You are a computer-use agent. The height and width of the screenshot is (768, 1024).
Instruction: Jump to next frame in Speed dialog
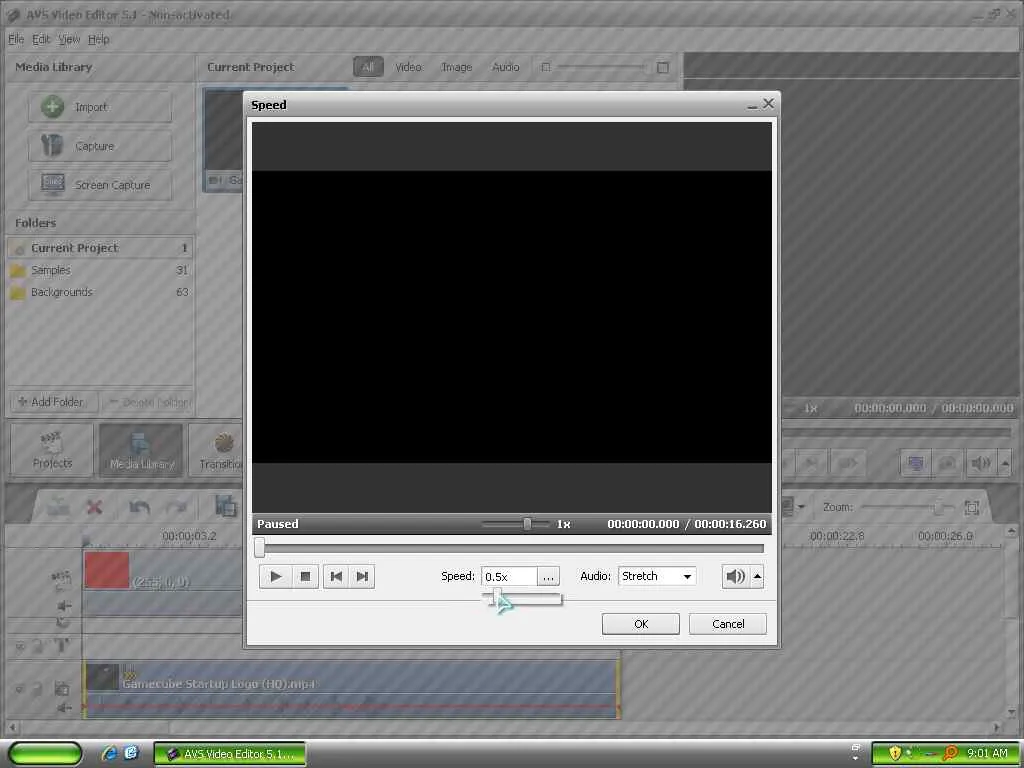362,577
